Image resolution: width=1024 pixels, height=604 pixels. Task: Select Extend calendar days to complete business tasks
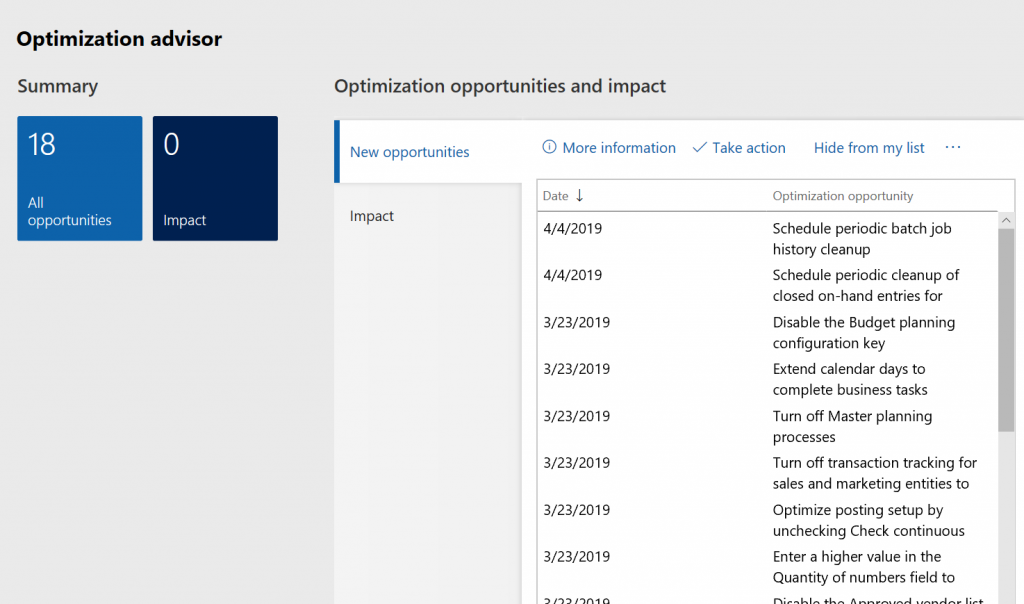849,379
